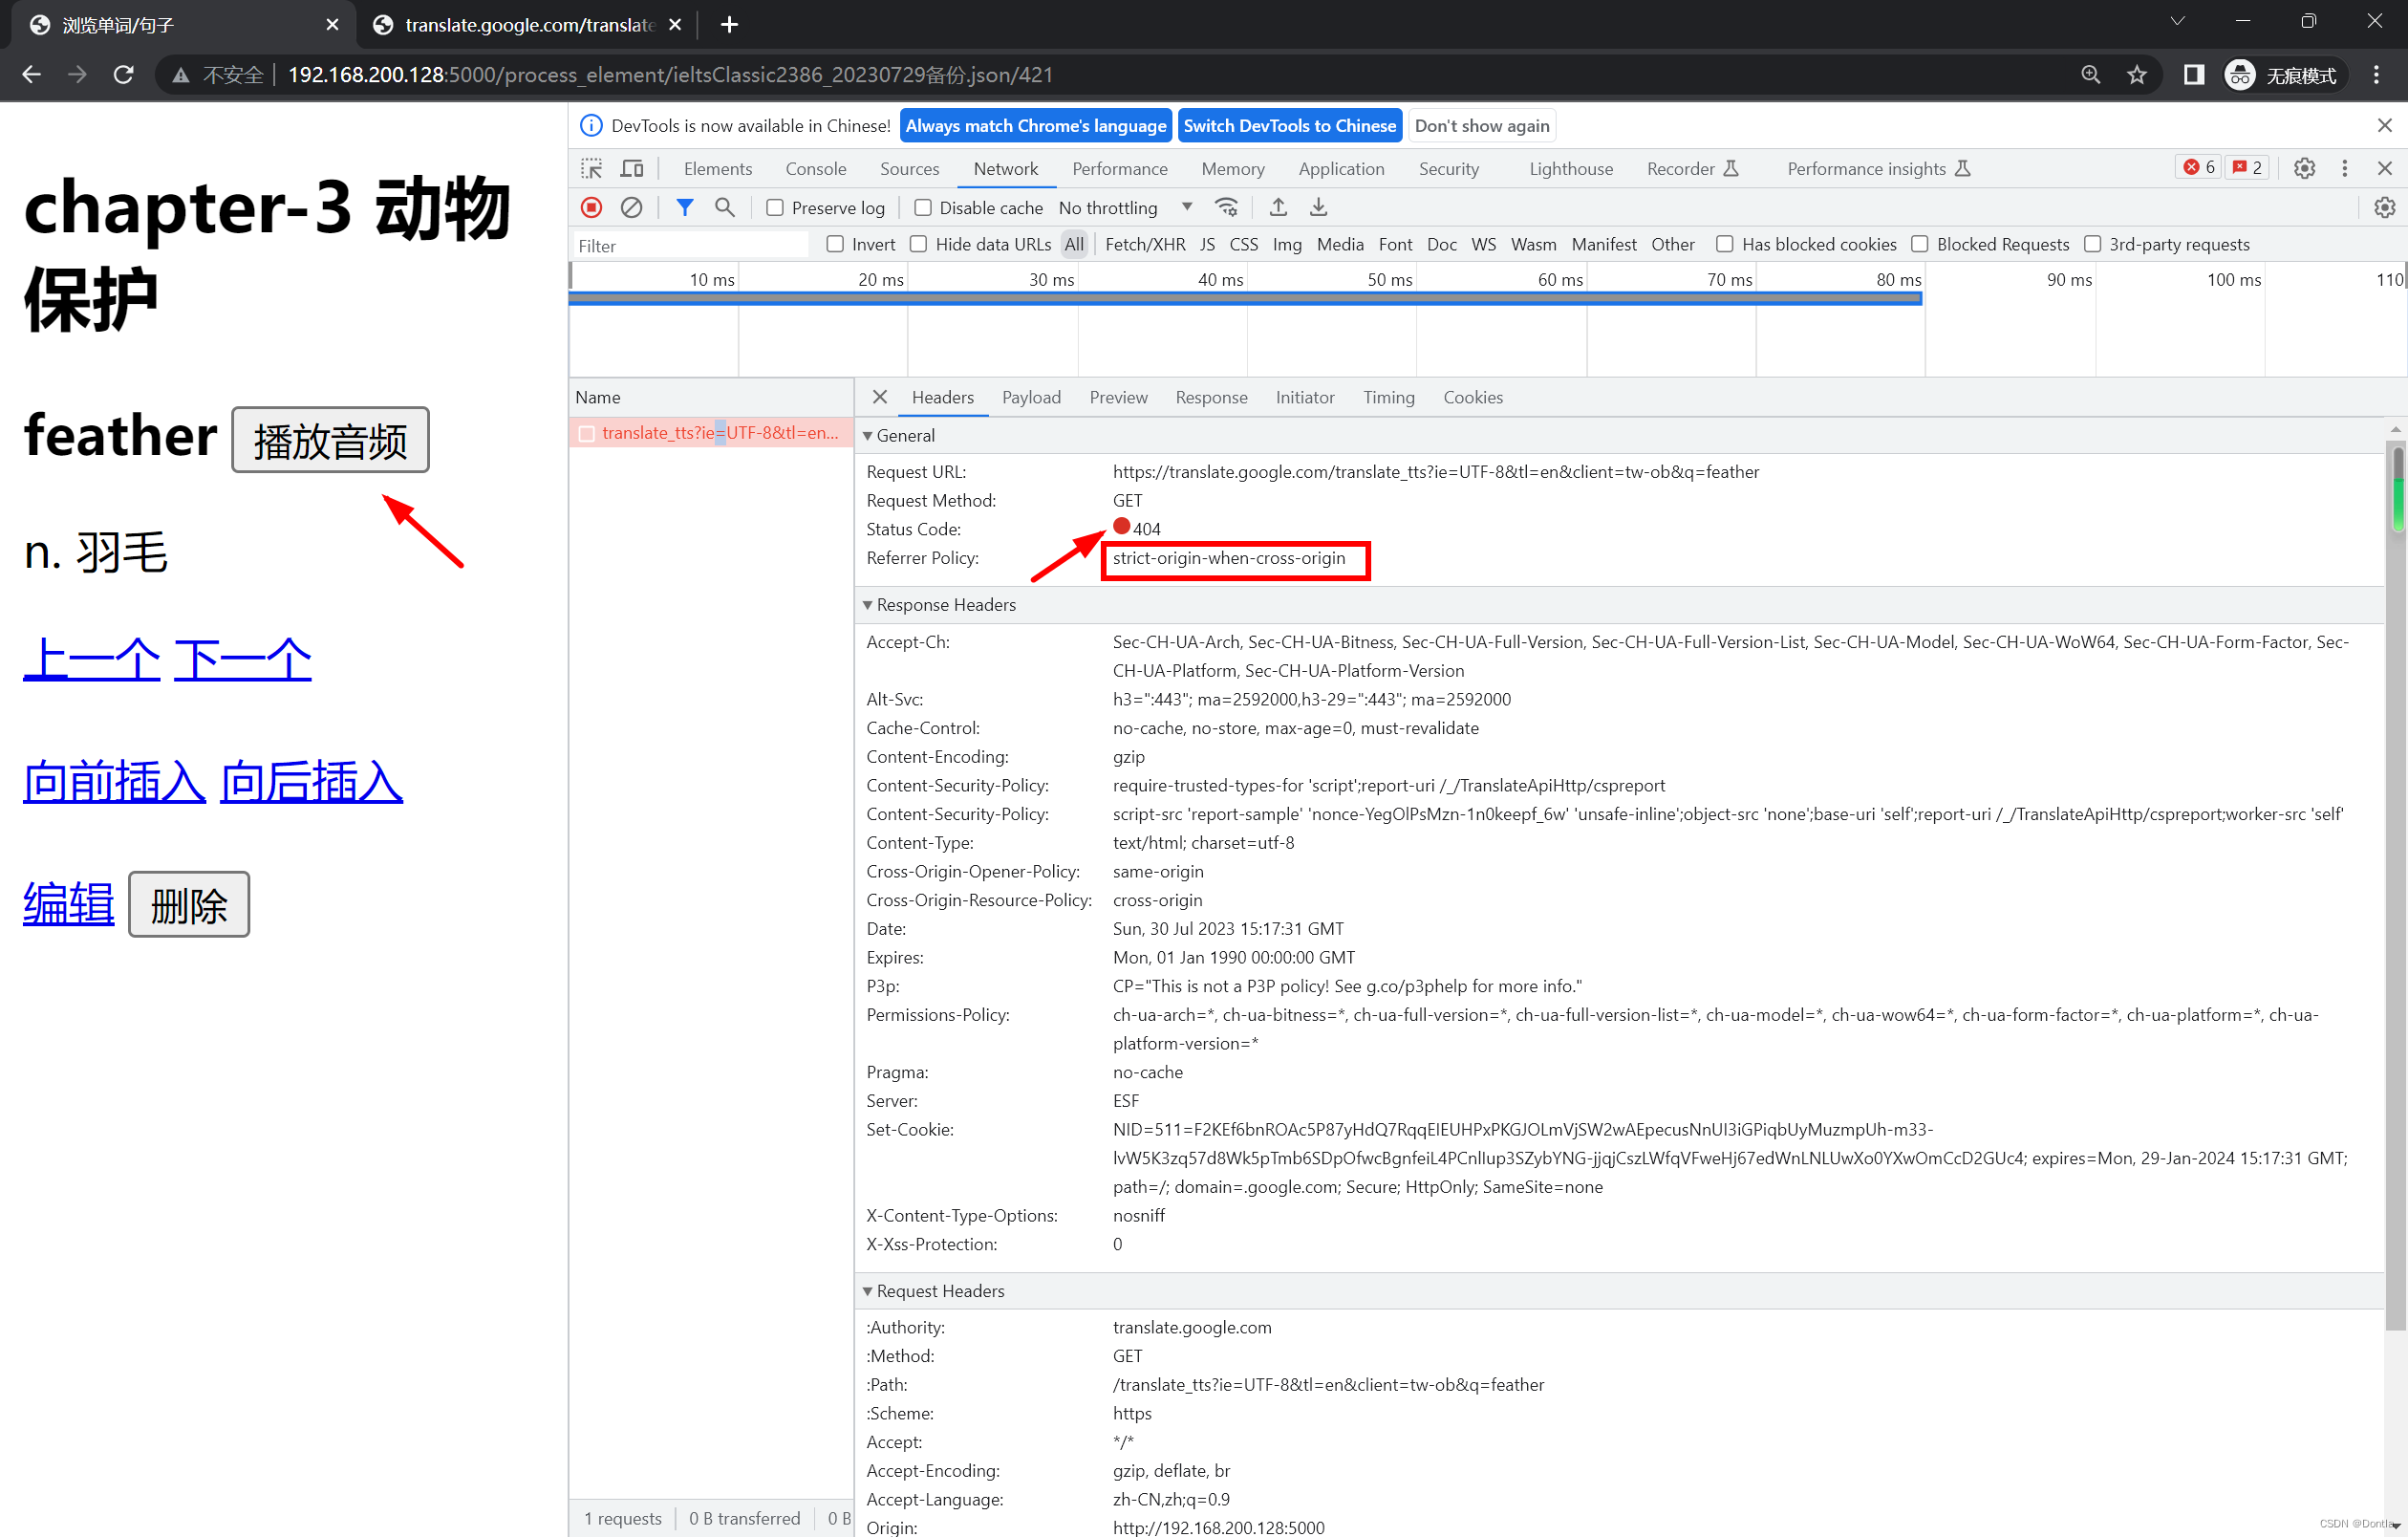Viewport: 2408px width, 1537px height.
Task: Open network search magnifier
Action: (x=725, y=207)
